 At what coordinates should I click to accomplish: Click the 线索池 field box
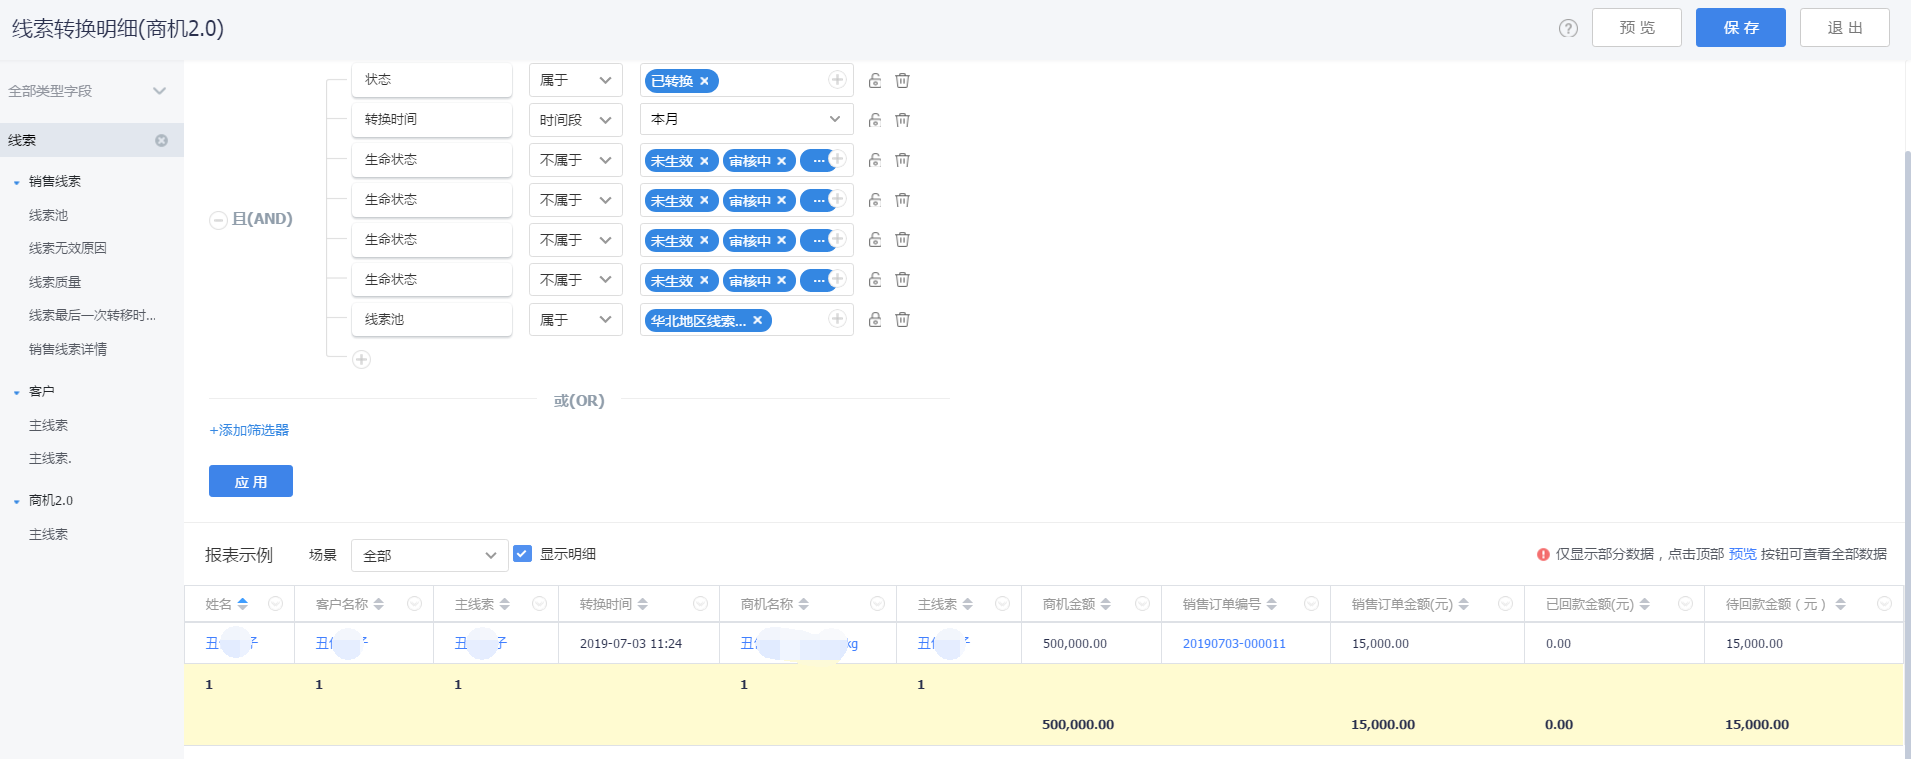(x=432, y=320)
